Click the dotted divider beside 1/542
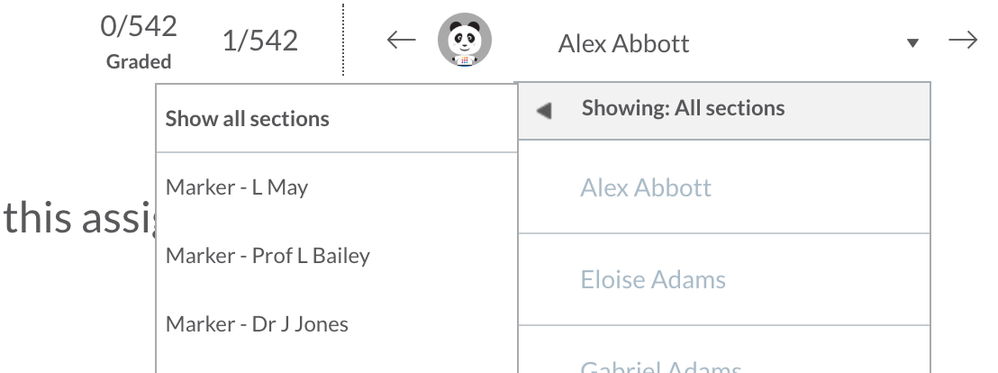998x373 pixels. pyautogui.click(x=343, y=39)
